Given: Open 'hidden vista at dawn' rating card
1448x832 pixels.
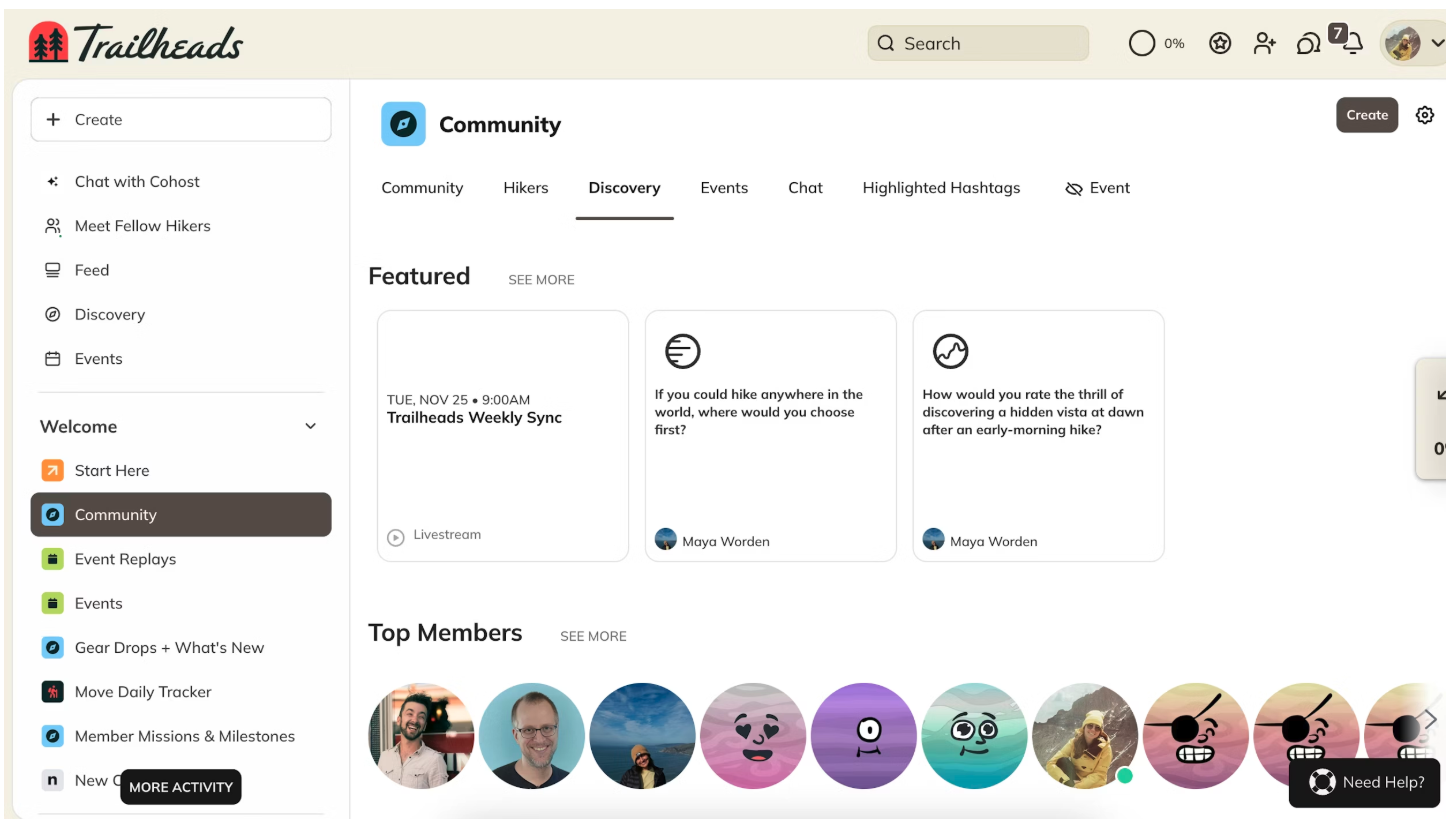Looking at the screenshot, I should click(1039, 436).
